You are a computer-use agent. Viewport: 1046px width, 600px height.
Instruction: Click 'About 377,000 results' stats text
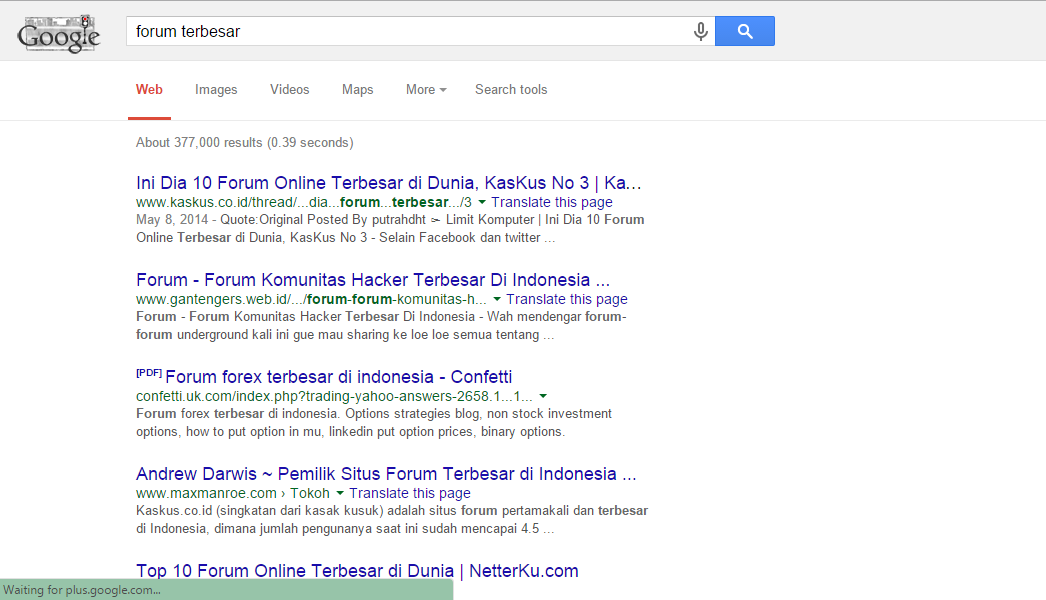(245, 142)
